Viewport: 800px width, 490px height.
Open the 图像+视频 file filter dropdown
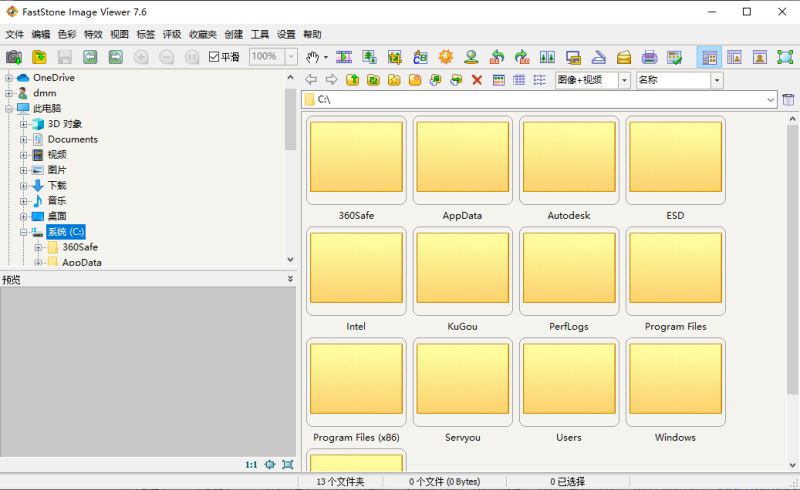click(624, 80)
